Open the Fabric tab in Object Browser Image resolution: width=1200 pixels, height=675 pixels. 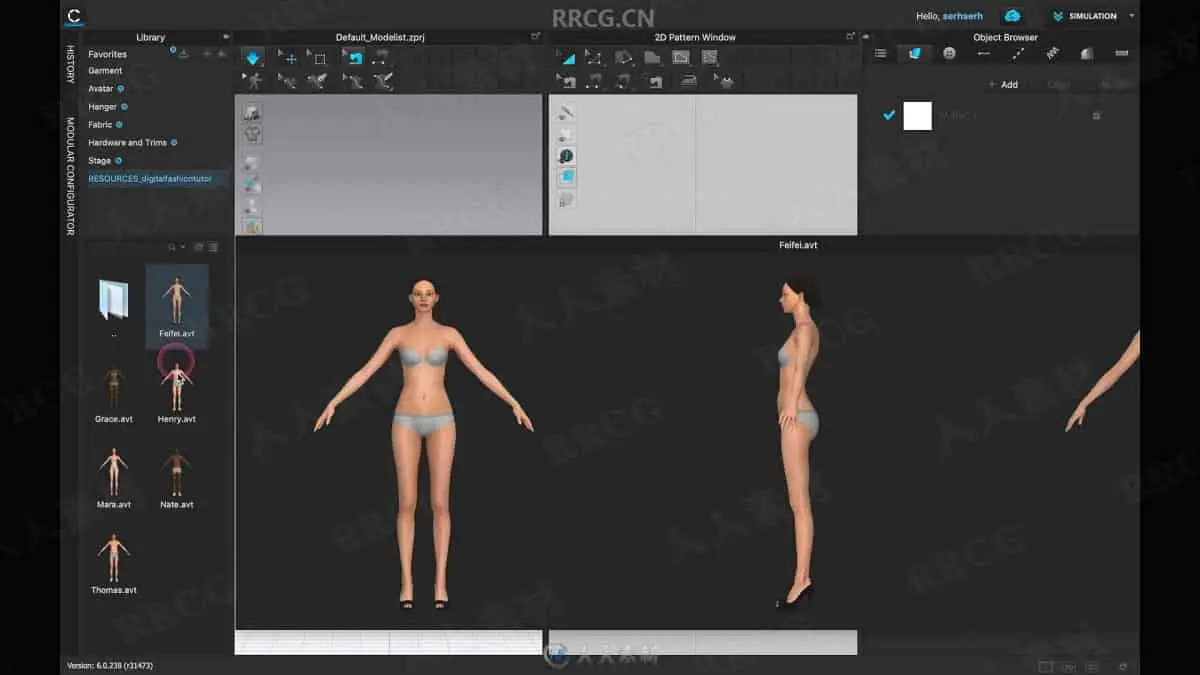coord(915,54)
